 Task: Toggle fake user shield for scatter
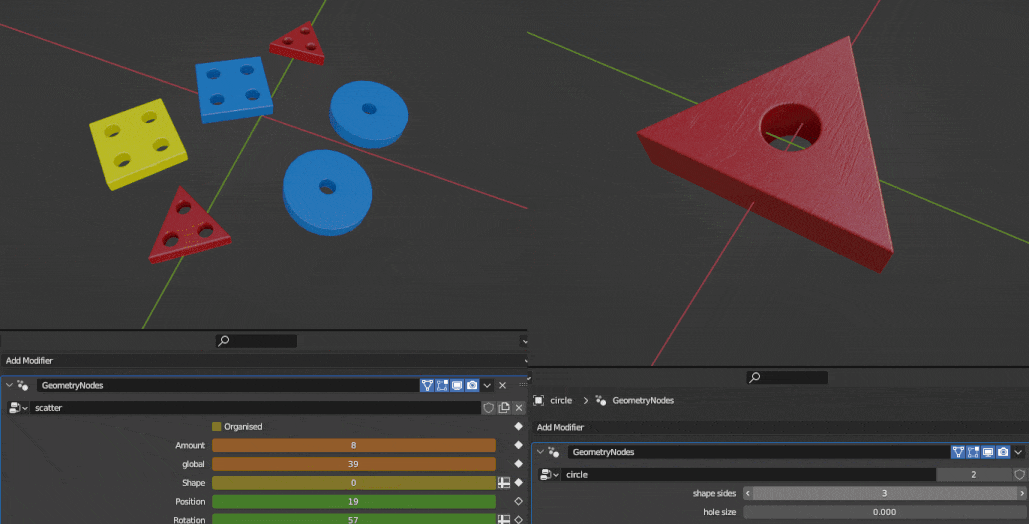[489, 408]
